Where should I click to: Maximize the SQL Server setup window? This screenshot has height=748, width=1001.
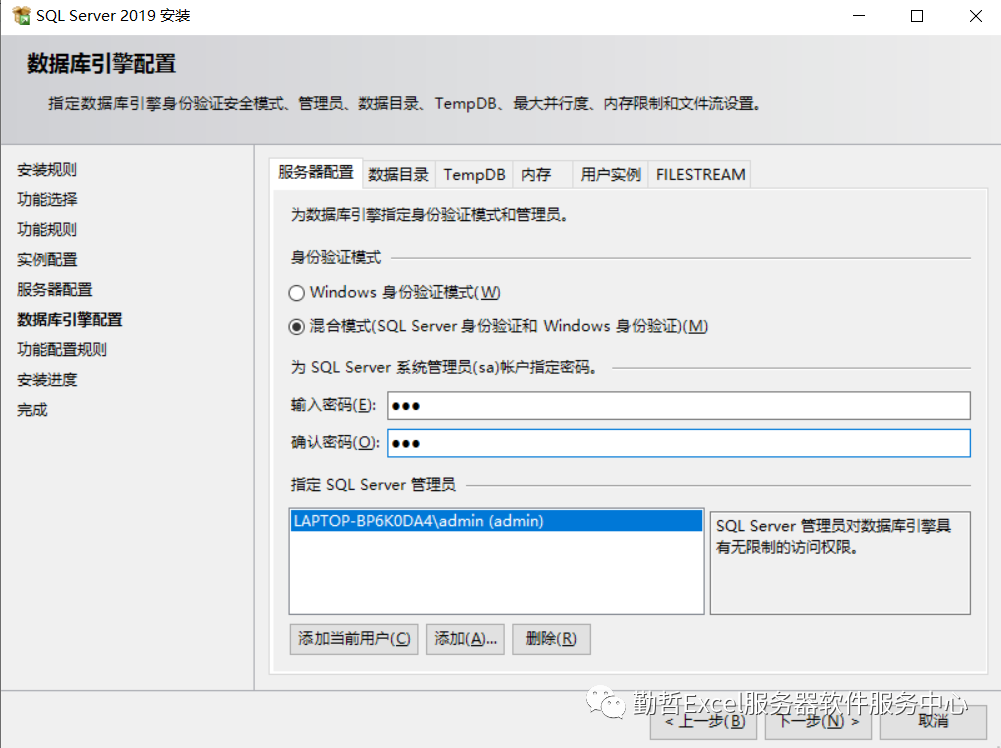point(917,16)
